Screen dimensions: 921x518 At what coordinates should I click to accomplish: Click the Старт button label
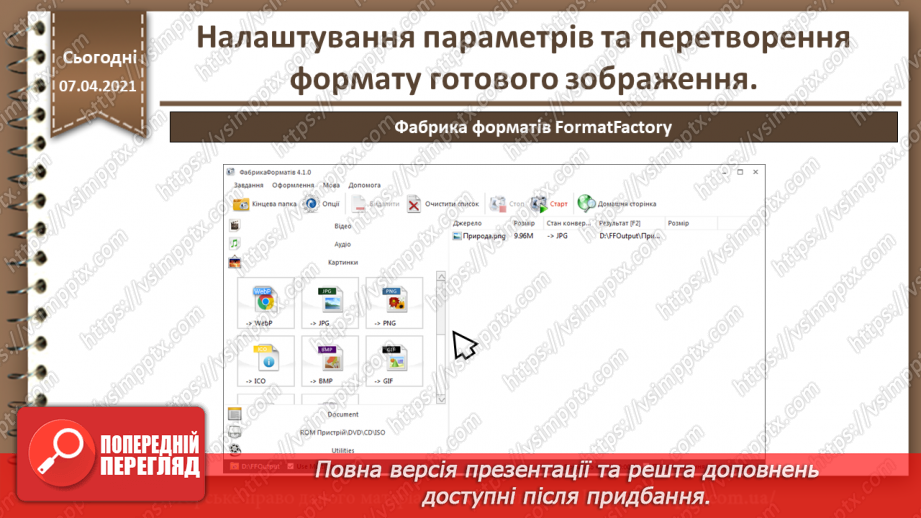pyautogui.click(x=559, y=204)
